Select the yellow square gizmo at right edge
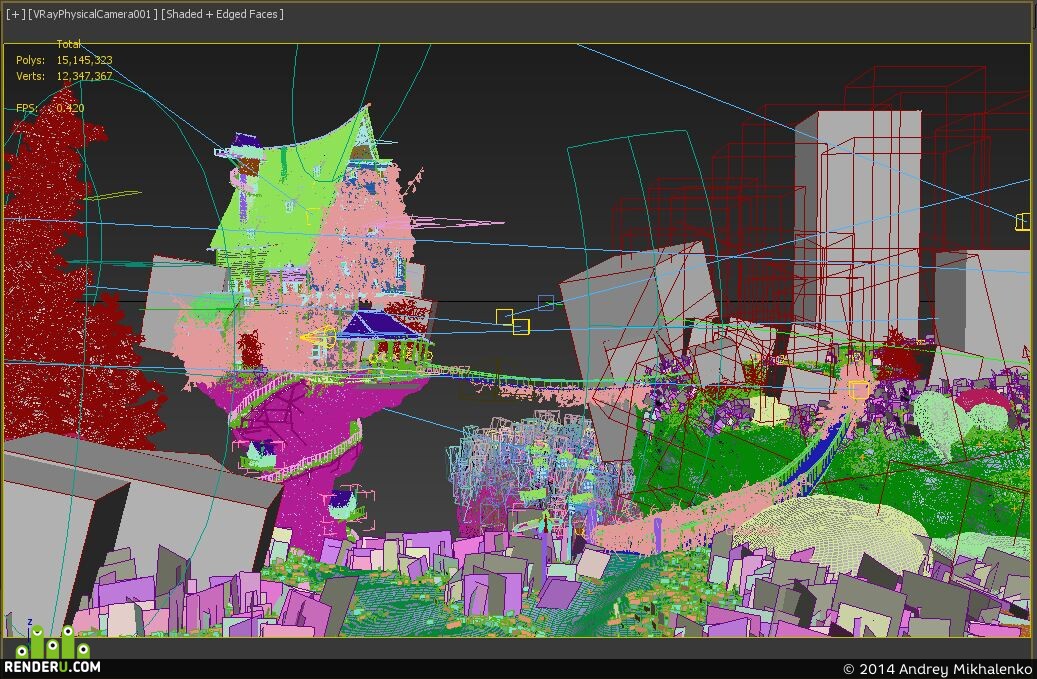This screenshot has height=679, width=1037. [1023, 221]
